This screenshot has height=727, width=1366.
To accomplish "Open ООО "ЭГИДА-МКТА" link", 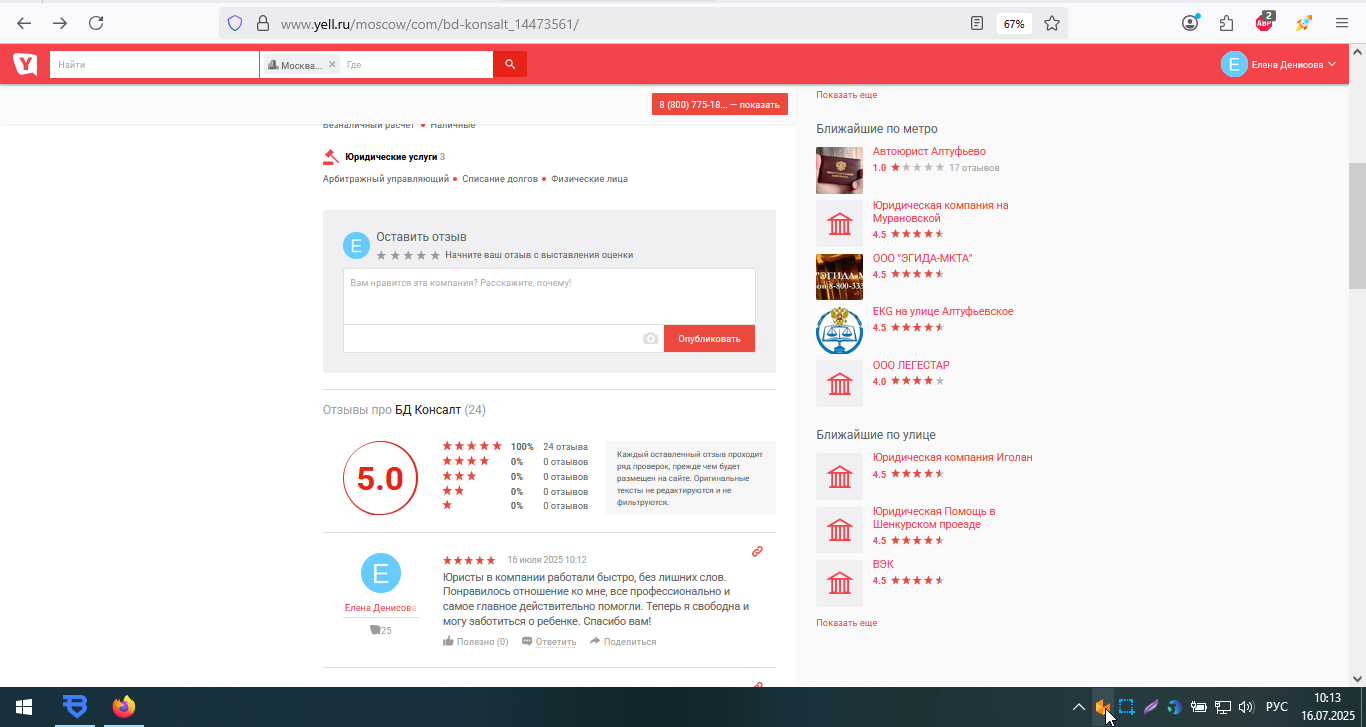I will [x=922, y=258].
